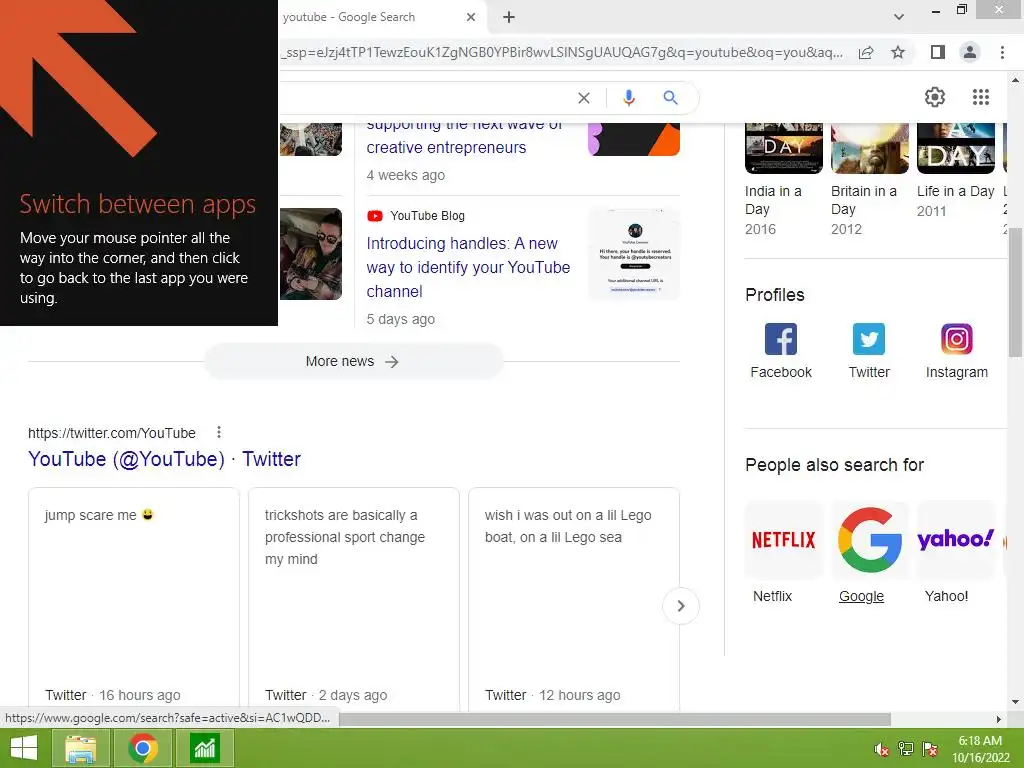Click the People also search for heading
The width and height of the screenshot is (1024, 768).
pos(834,465)
